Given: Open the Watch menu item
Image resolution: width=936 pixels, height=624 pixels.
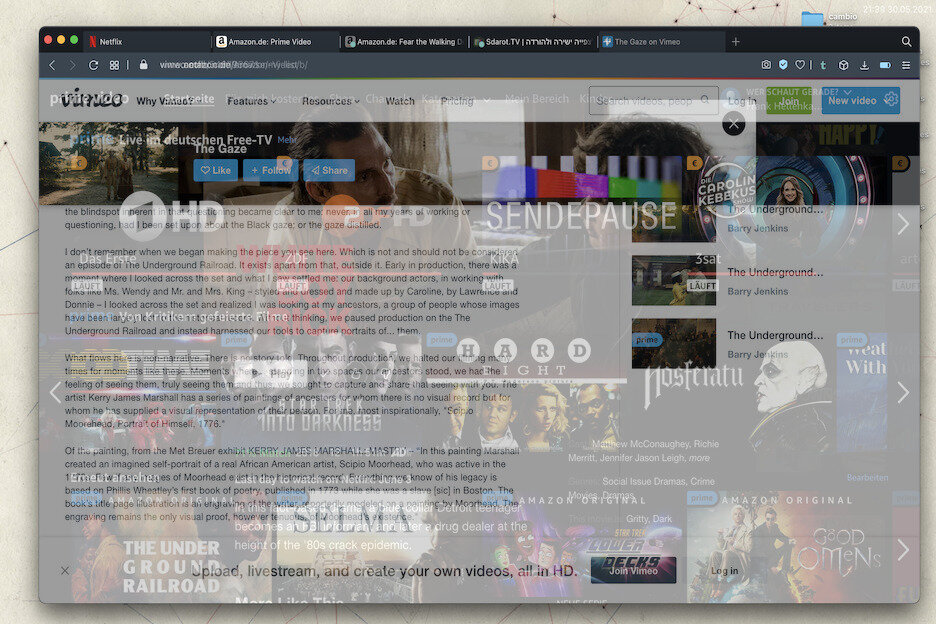Looking at the screenshot, I should [x=400, y=101].
